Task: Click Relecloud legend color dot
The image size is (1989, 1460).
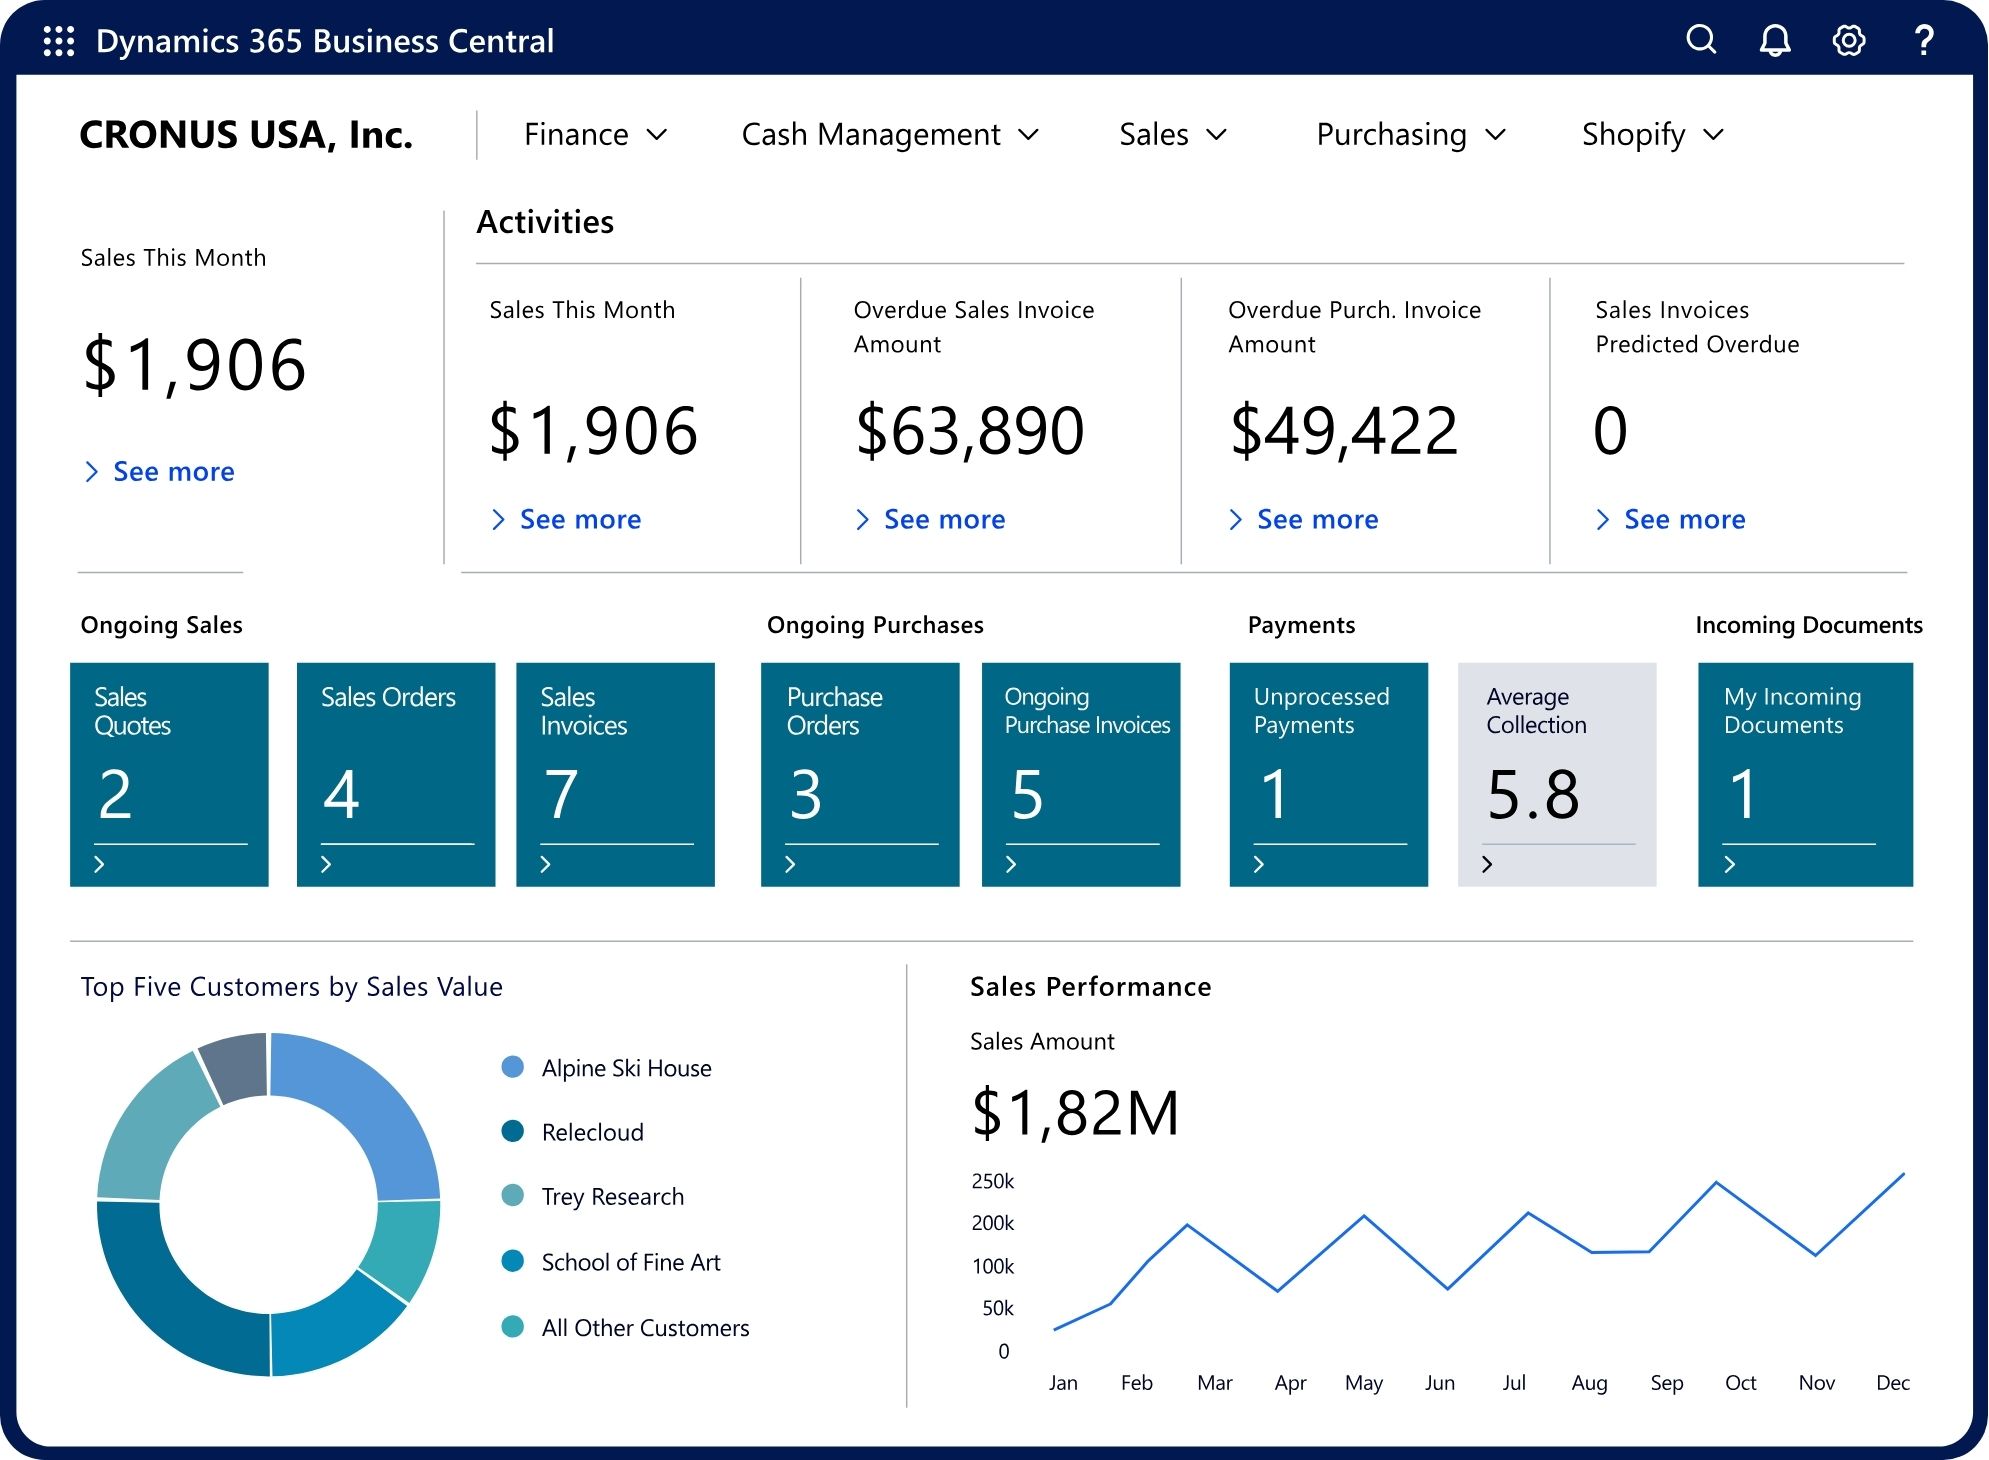Action: 512,1131
